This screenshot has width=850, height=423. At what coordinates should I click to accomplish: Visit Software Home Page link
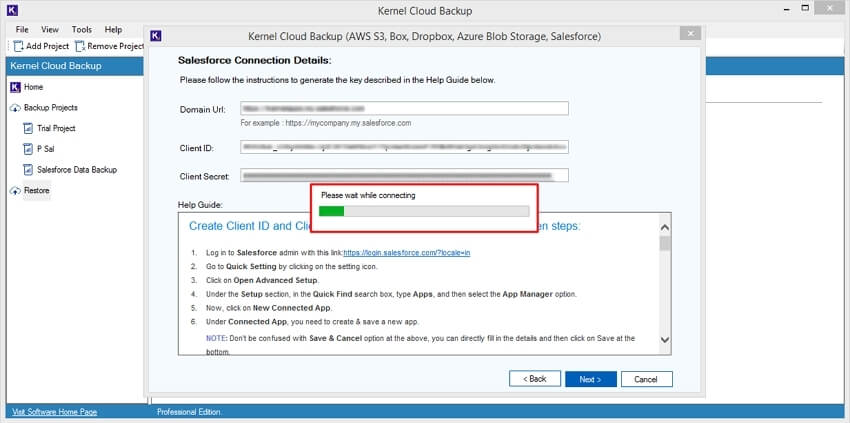pyautogui.click(x=55, y=412)
